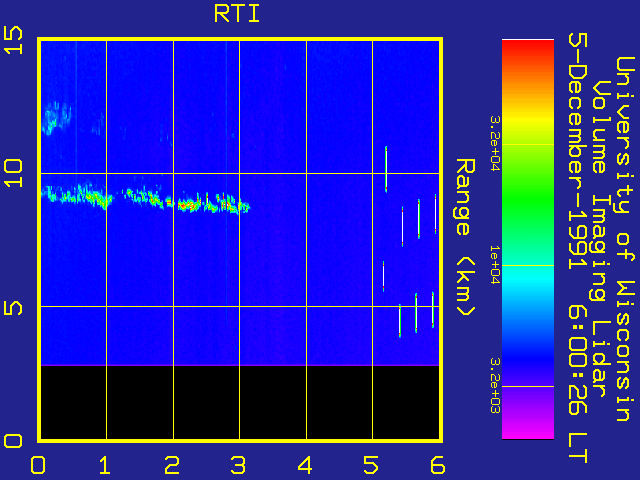Image resolution: width=640 pixels, height=480 pixels.
Task: Click the y-axis label 10
Action: 13,173
